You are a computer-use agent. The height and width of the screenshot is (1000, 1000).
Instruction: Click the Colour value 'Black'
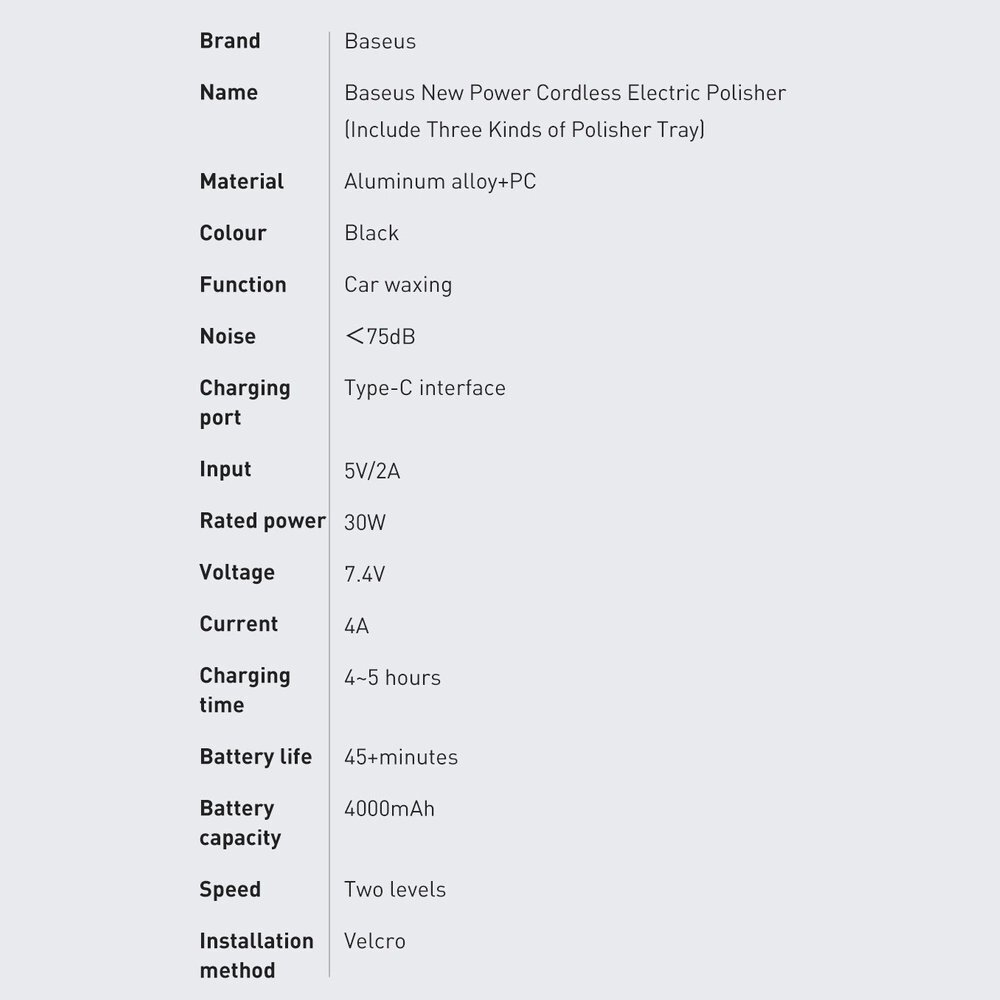(x=372, y=233)
